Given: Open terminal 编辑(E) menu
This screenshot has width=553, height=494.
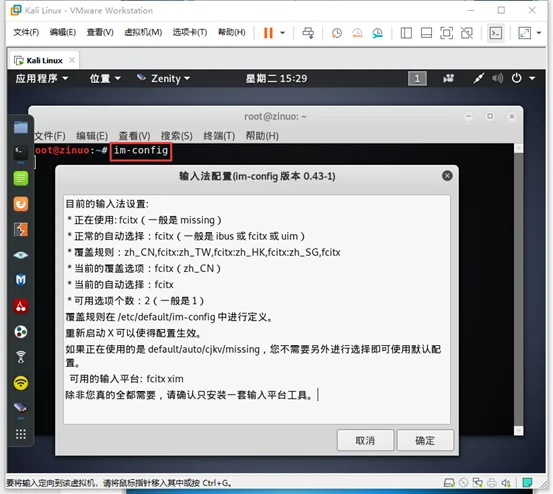Looking at the screenshot, I should point(92,136).
